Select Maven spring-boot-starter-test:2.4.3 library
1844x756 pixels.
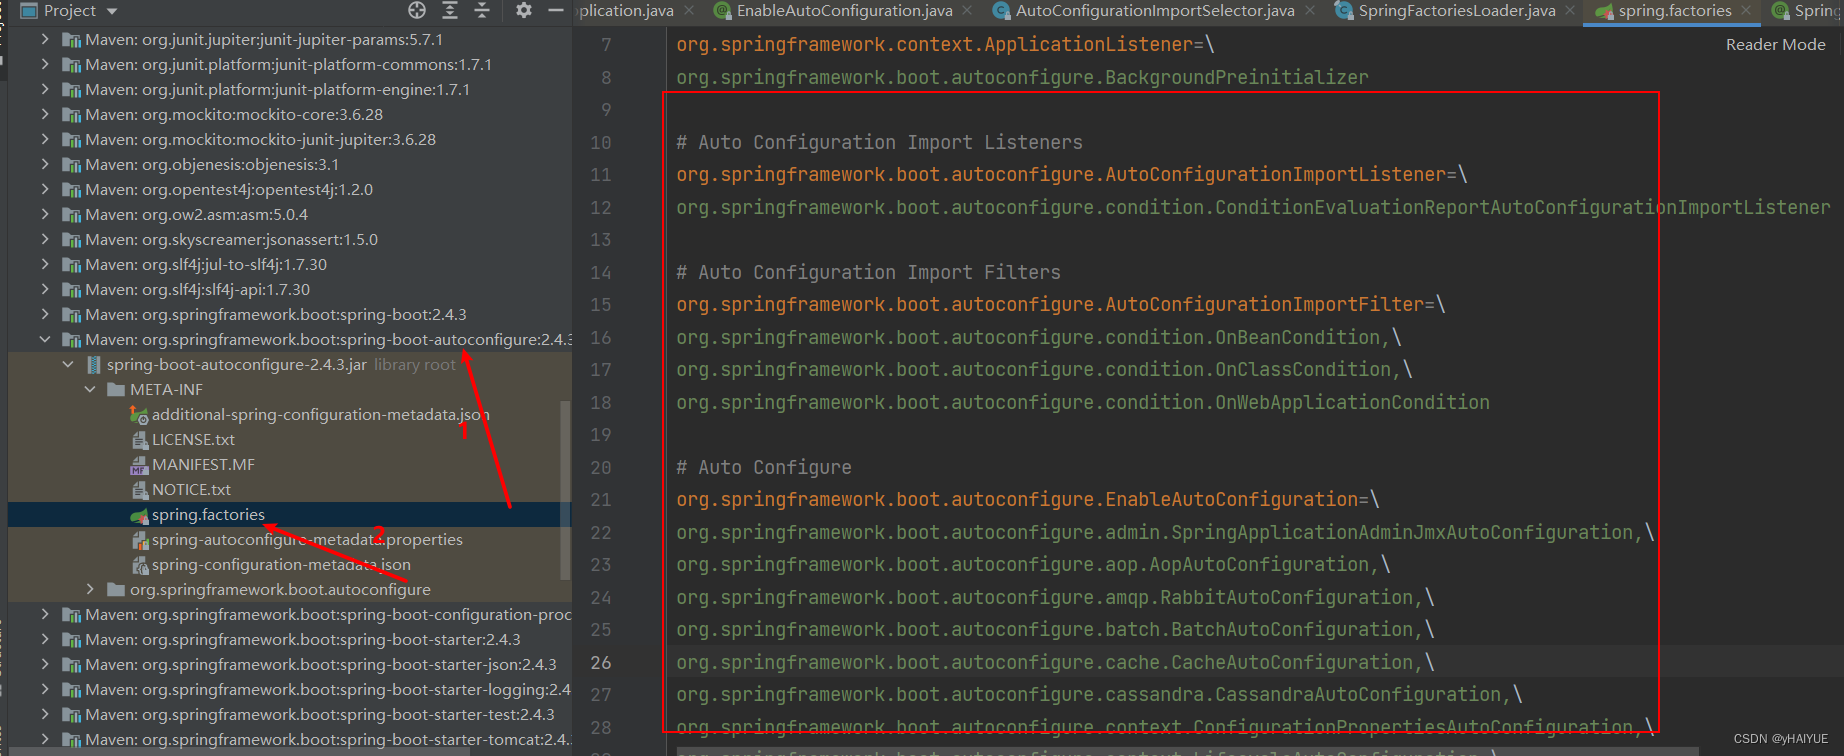(319, 714)
